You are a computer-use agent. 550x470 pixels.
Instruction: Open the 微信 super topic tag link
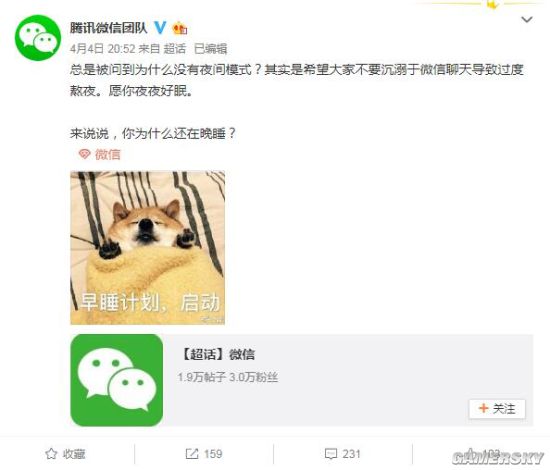107,154
